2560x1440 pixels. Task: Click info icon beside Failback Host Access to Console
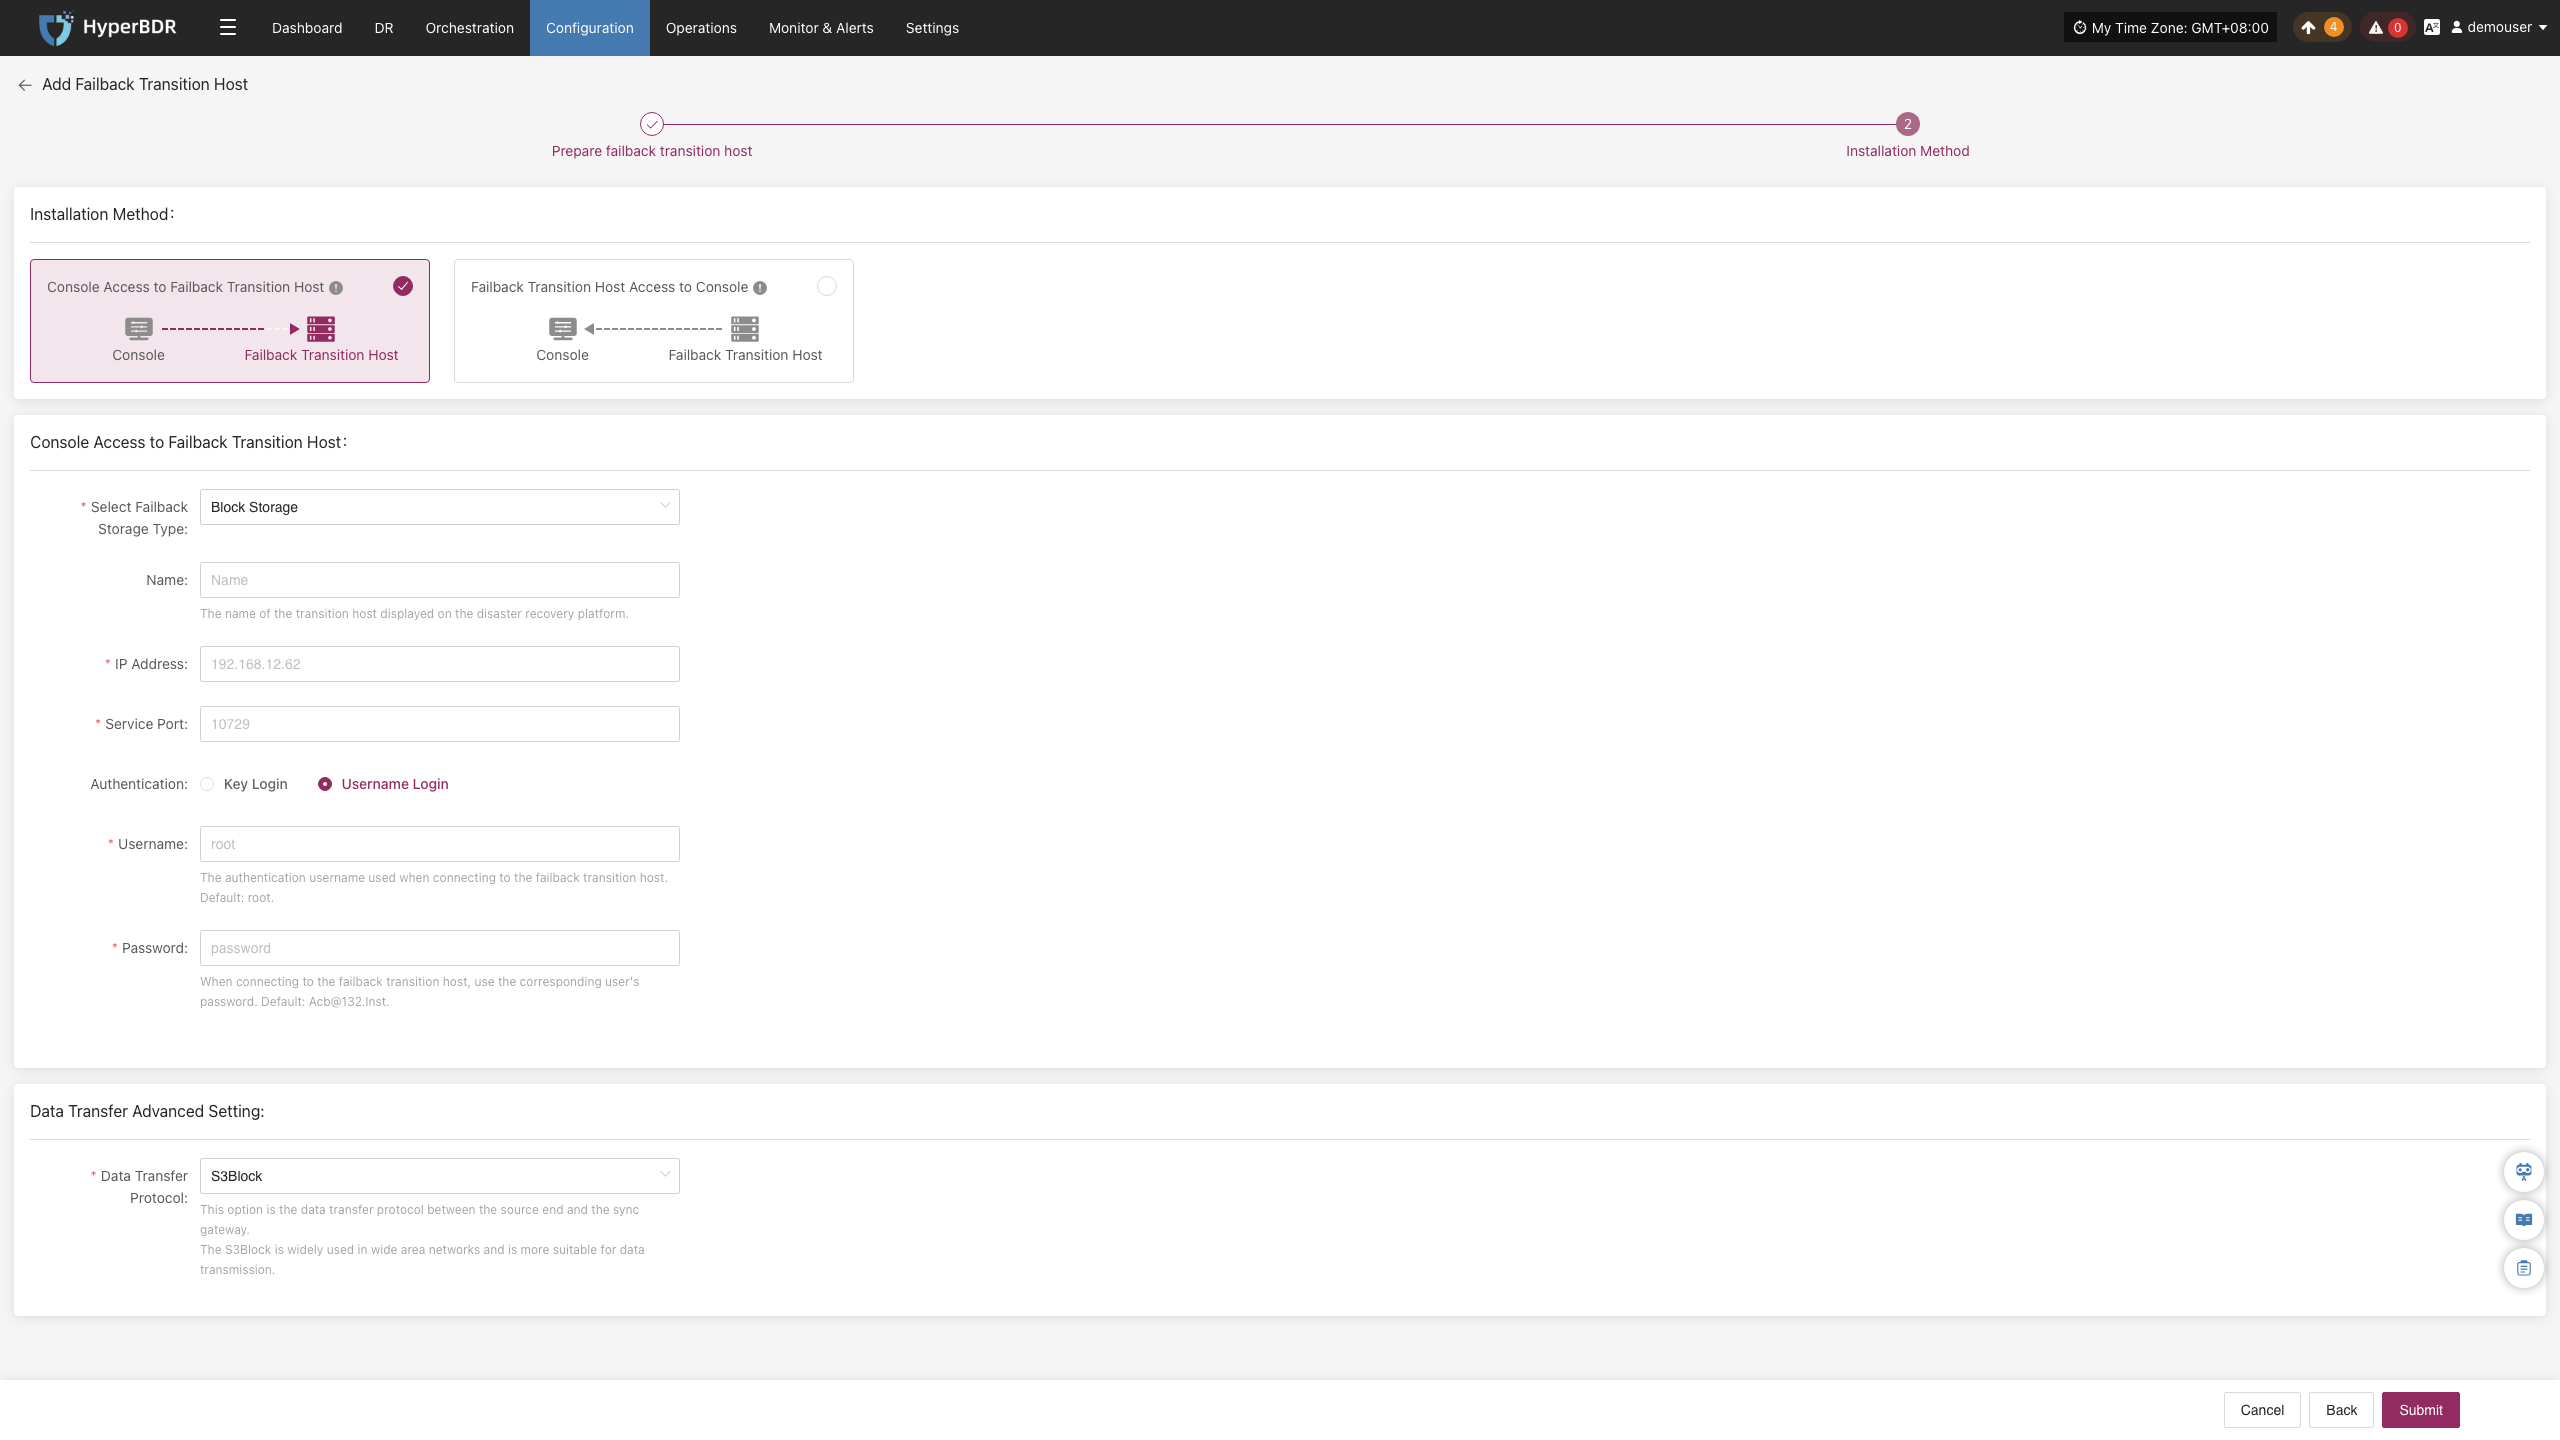760,288
